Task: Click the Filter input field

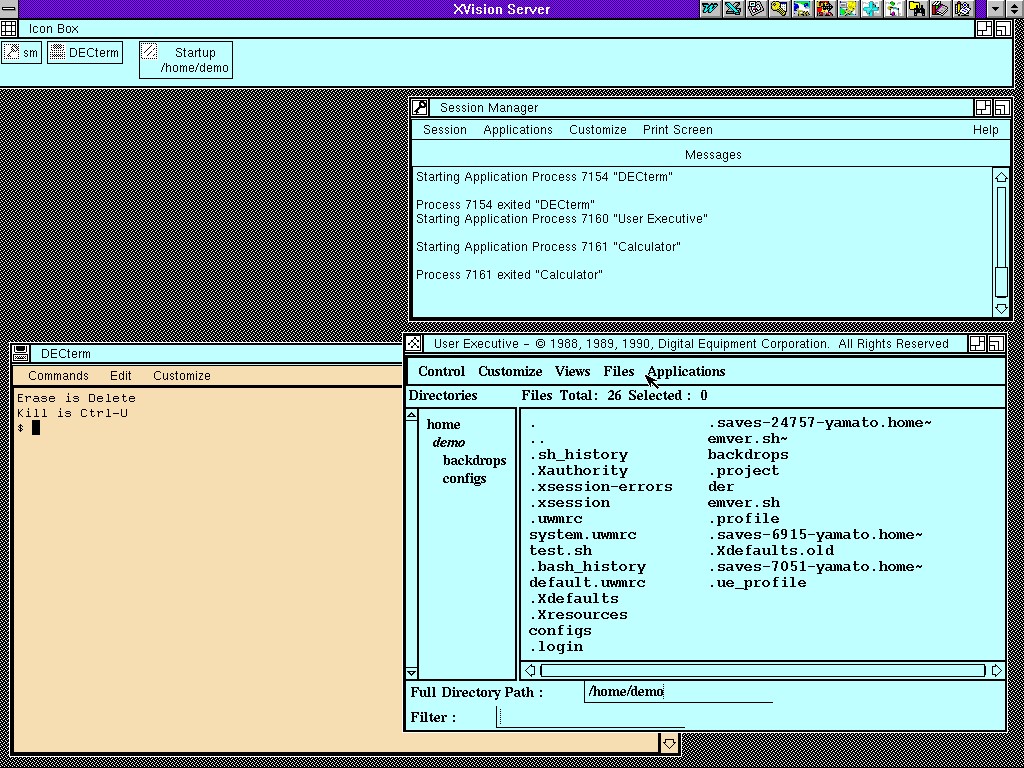Action: (590, 717)
